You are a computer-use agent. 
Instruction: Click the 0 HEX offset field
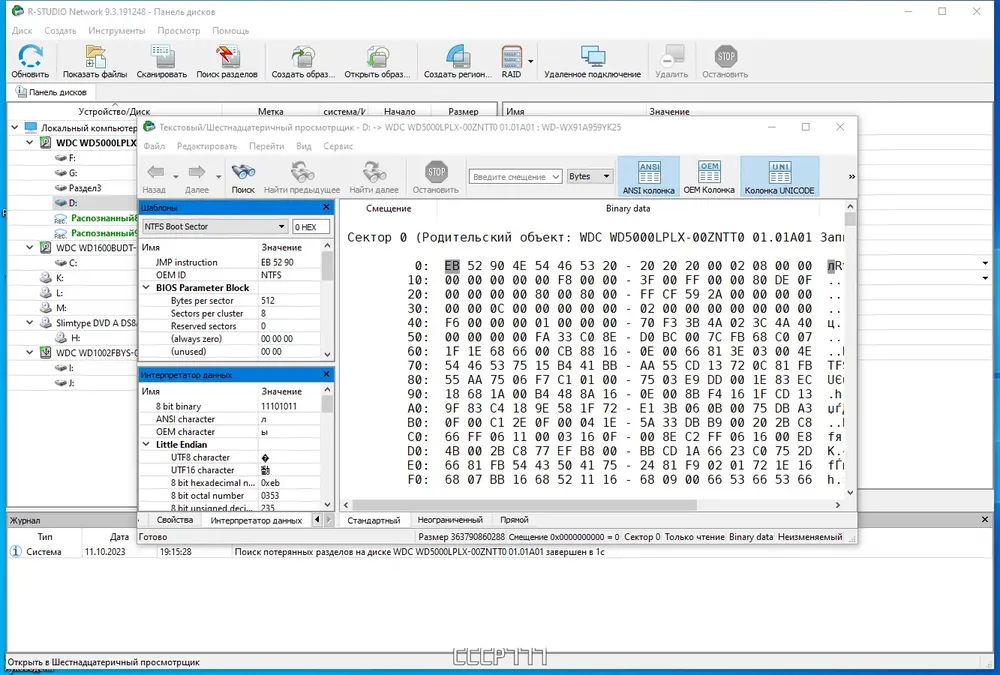(x=311, y=226)
